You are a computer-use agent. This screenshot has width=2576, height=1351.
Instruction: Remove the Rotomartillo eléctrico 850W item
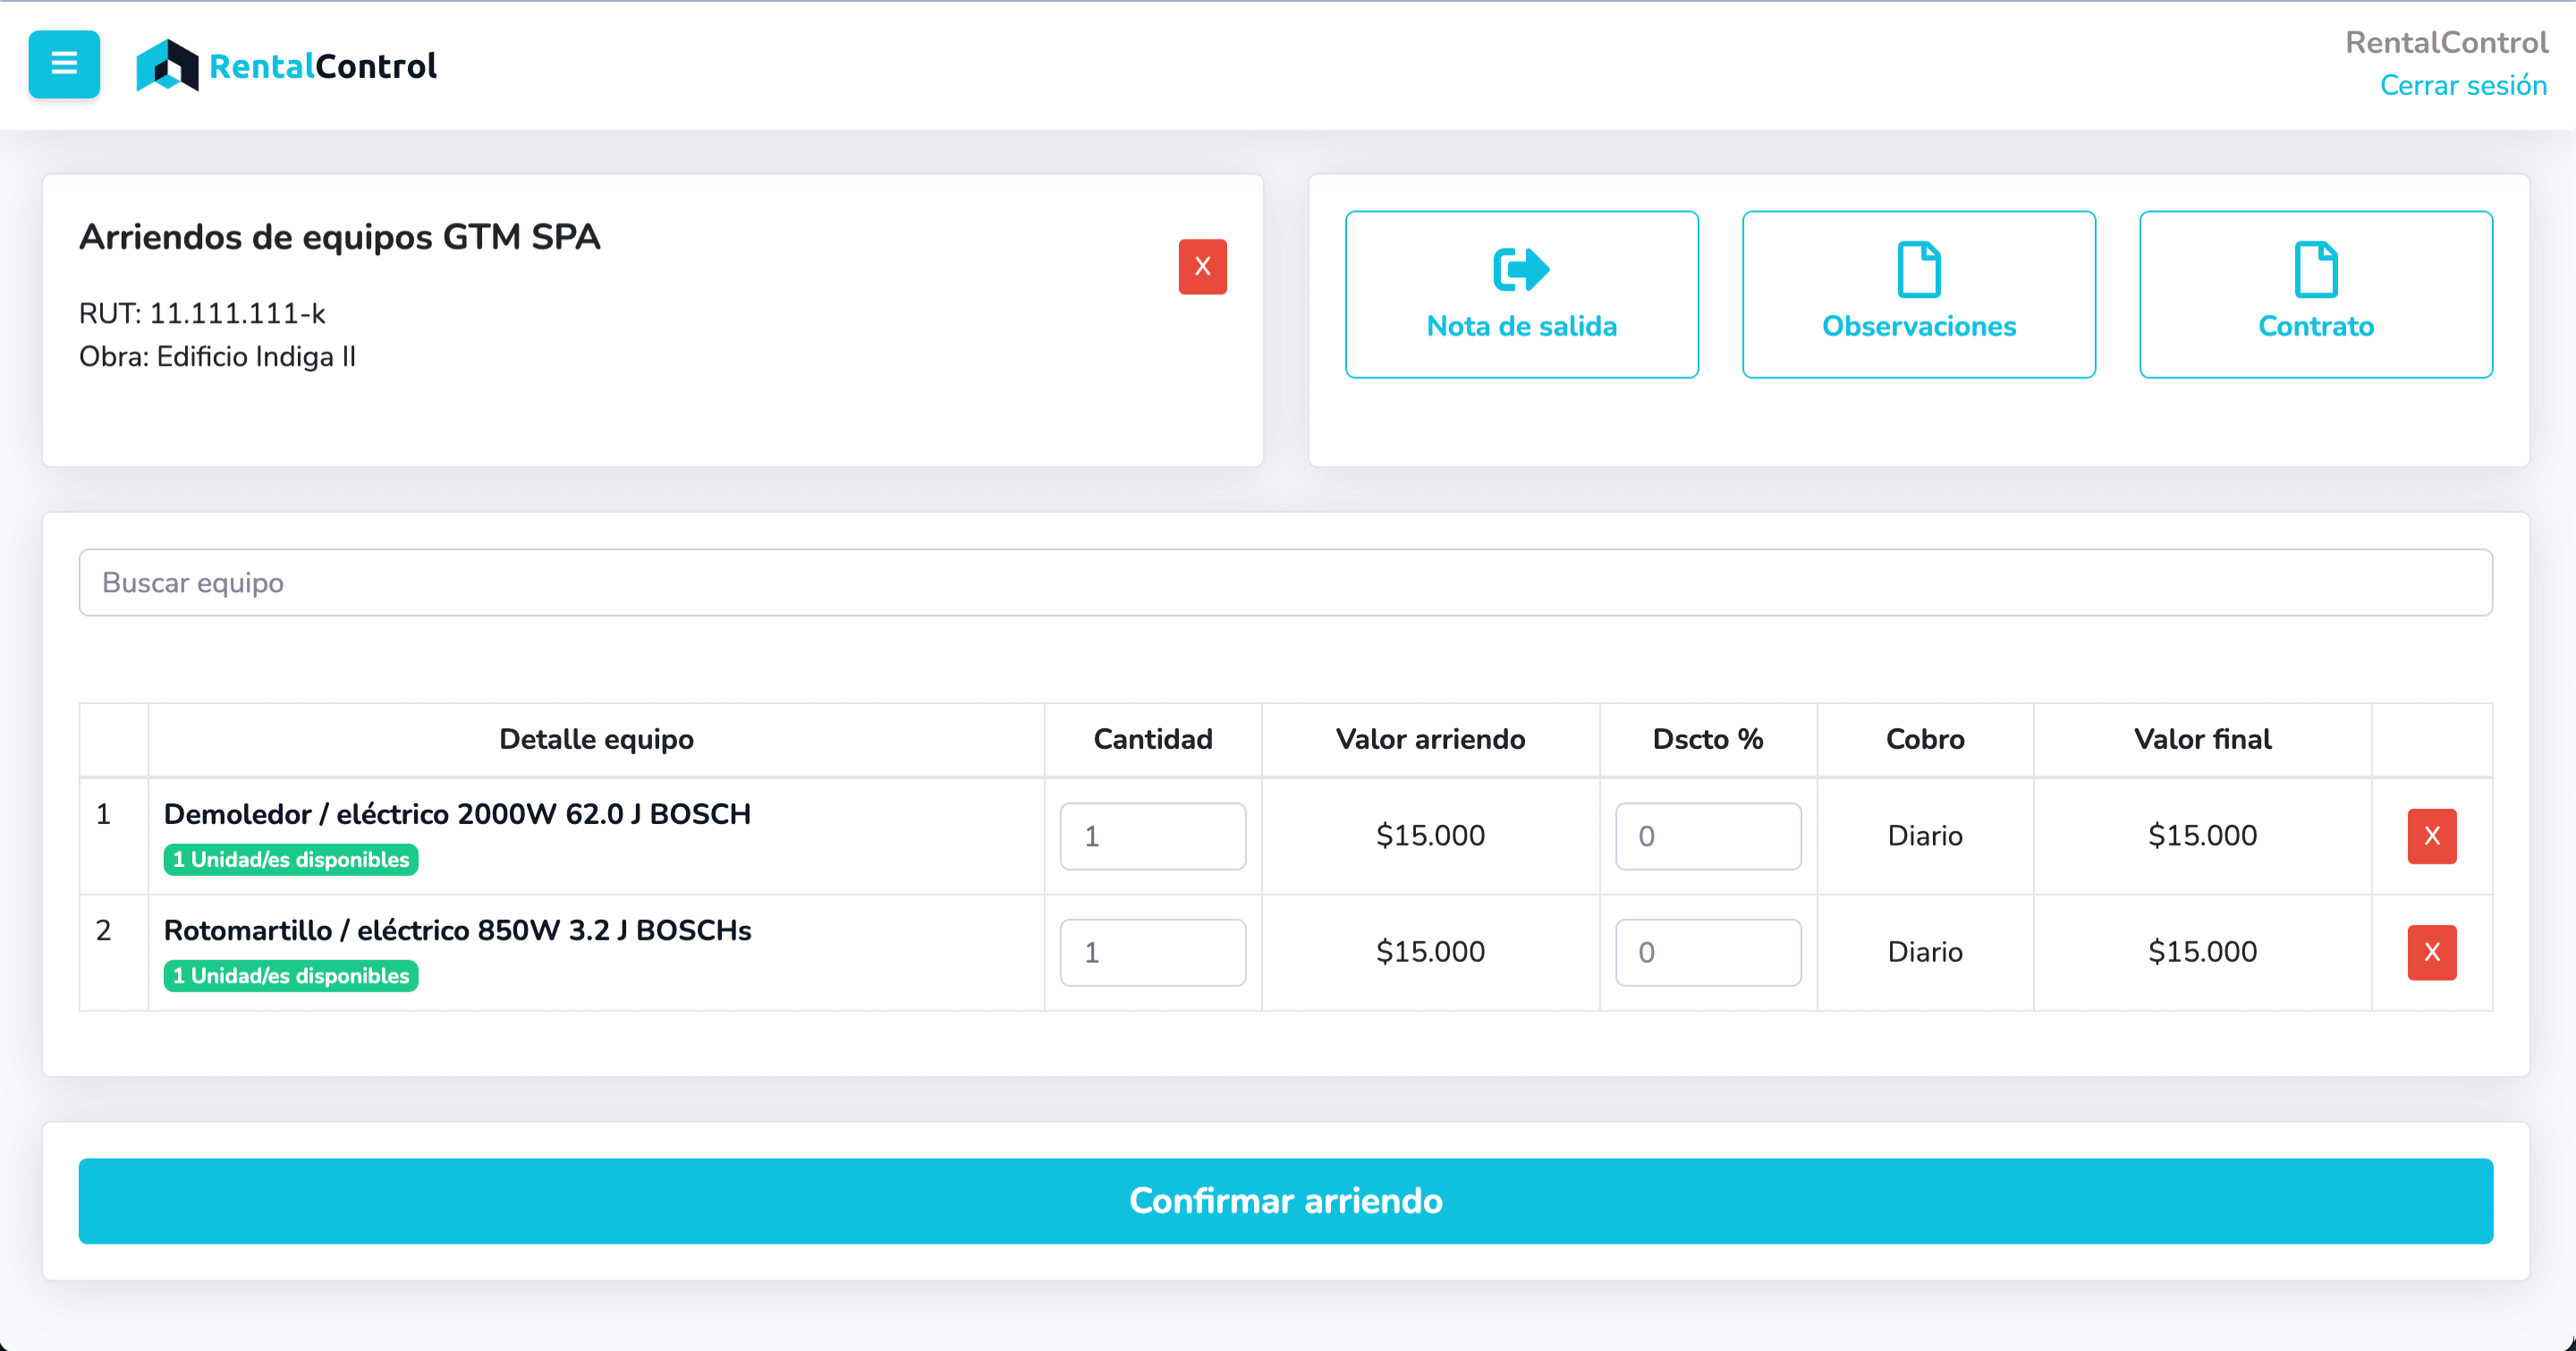2431,952
